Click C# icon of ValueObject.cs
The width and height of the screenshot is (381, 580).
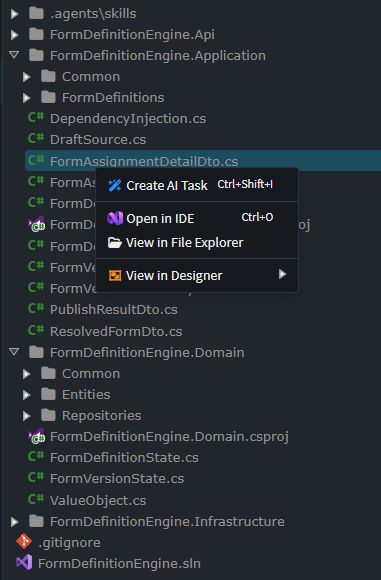[36, 499]
